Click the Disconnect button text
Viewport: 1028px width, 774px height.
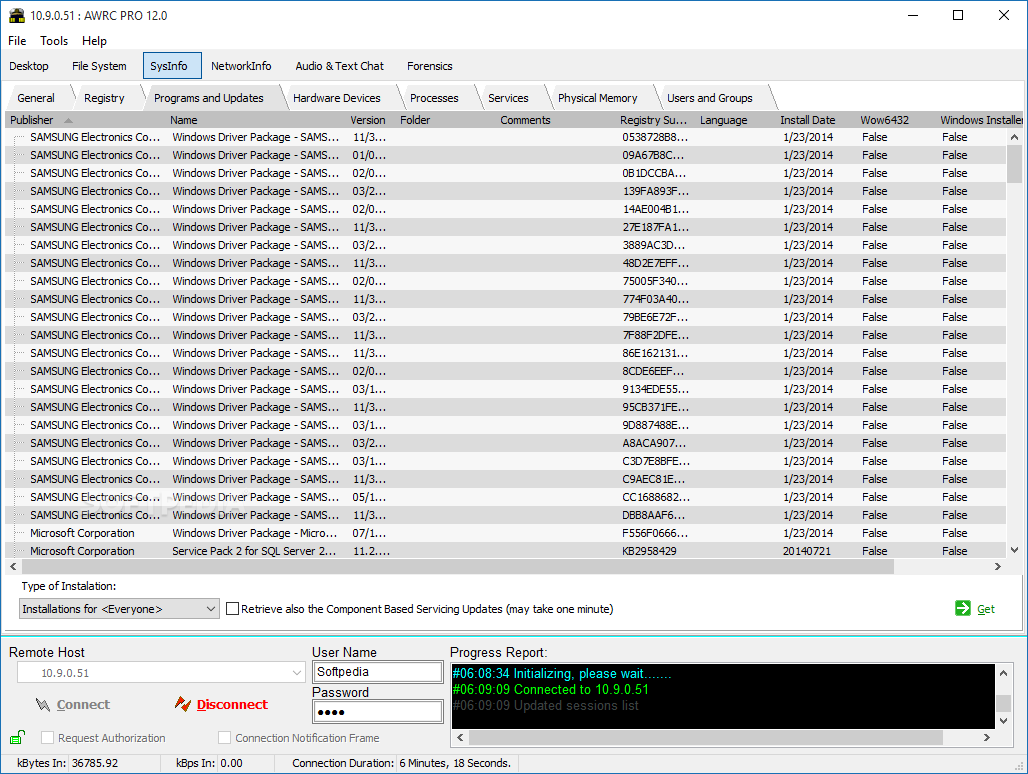click(x=232, y=705)
